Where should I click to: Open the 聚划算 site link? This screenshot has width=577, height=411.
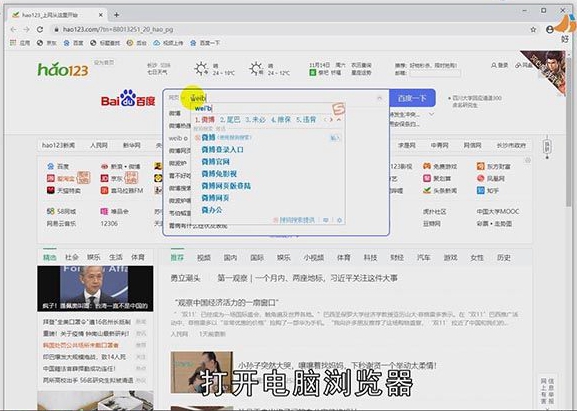(x=437, y=178)
